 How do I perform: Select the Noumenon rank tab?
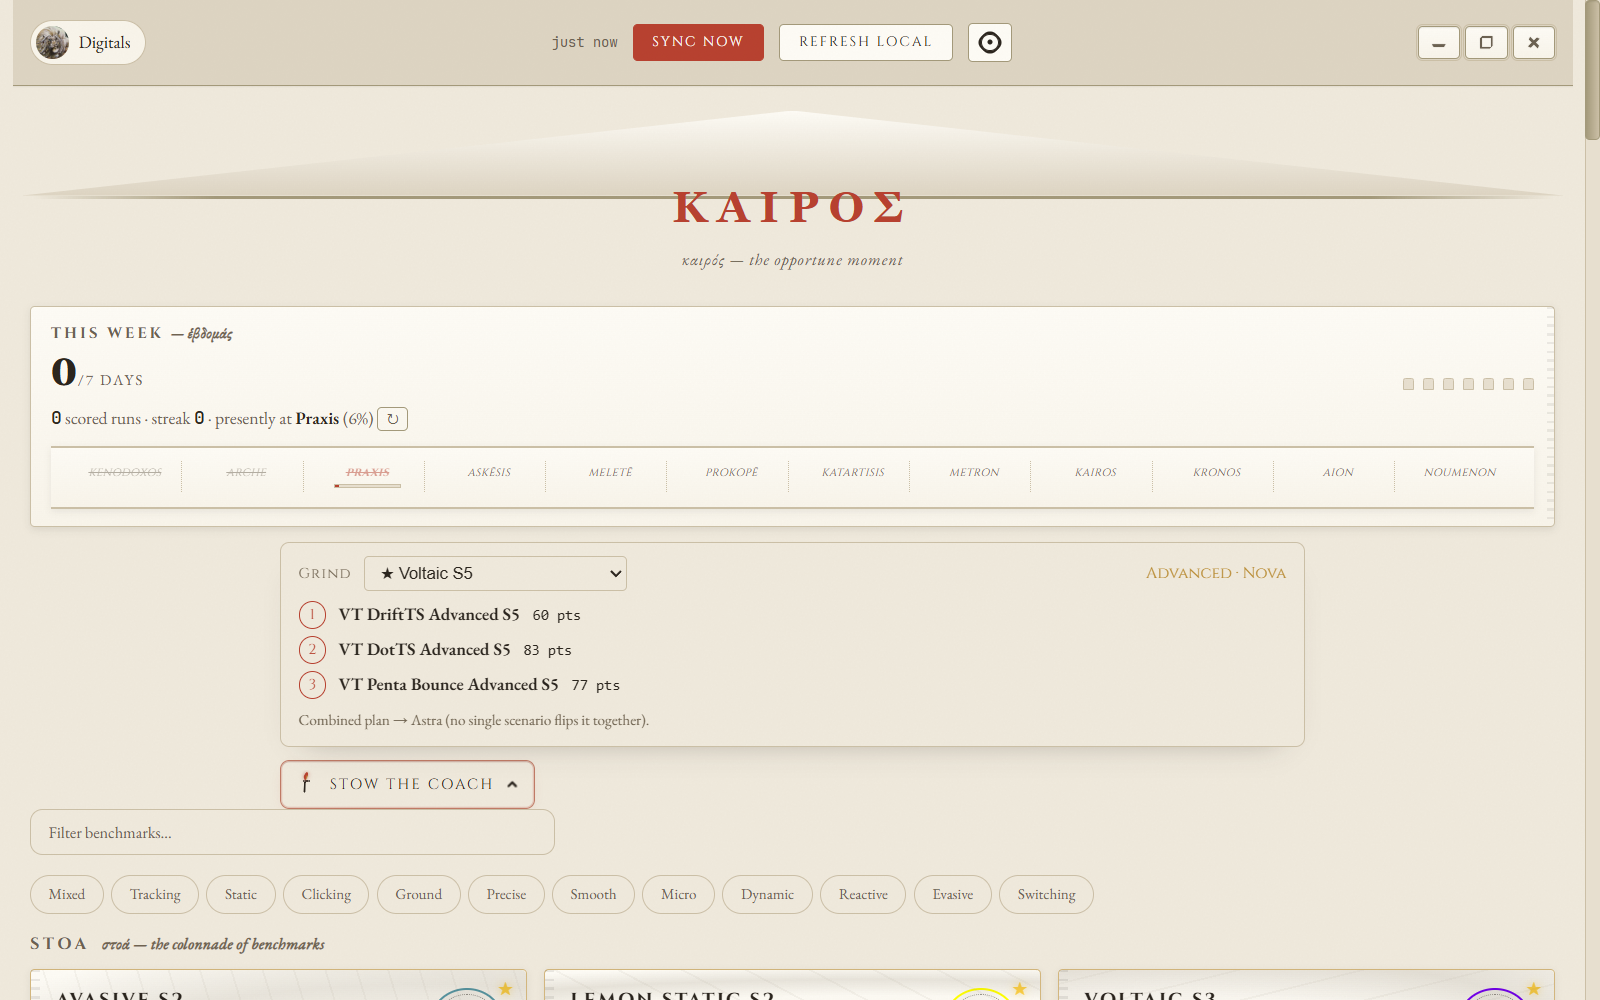pyautogui.click(x=1460, y=472)
